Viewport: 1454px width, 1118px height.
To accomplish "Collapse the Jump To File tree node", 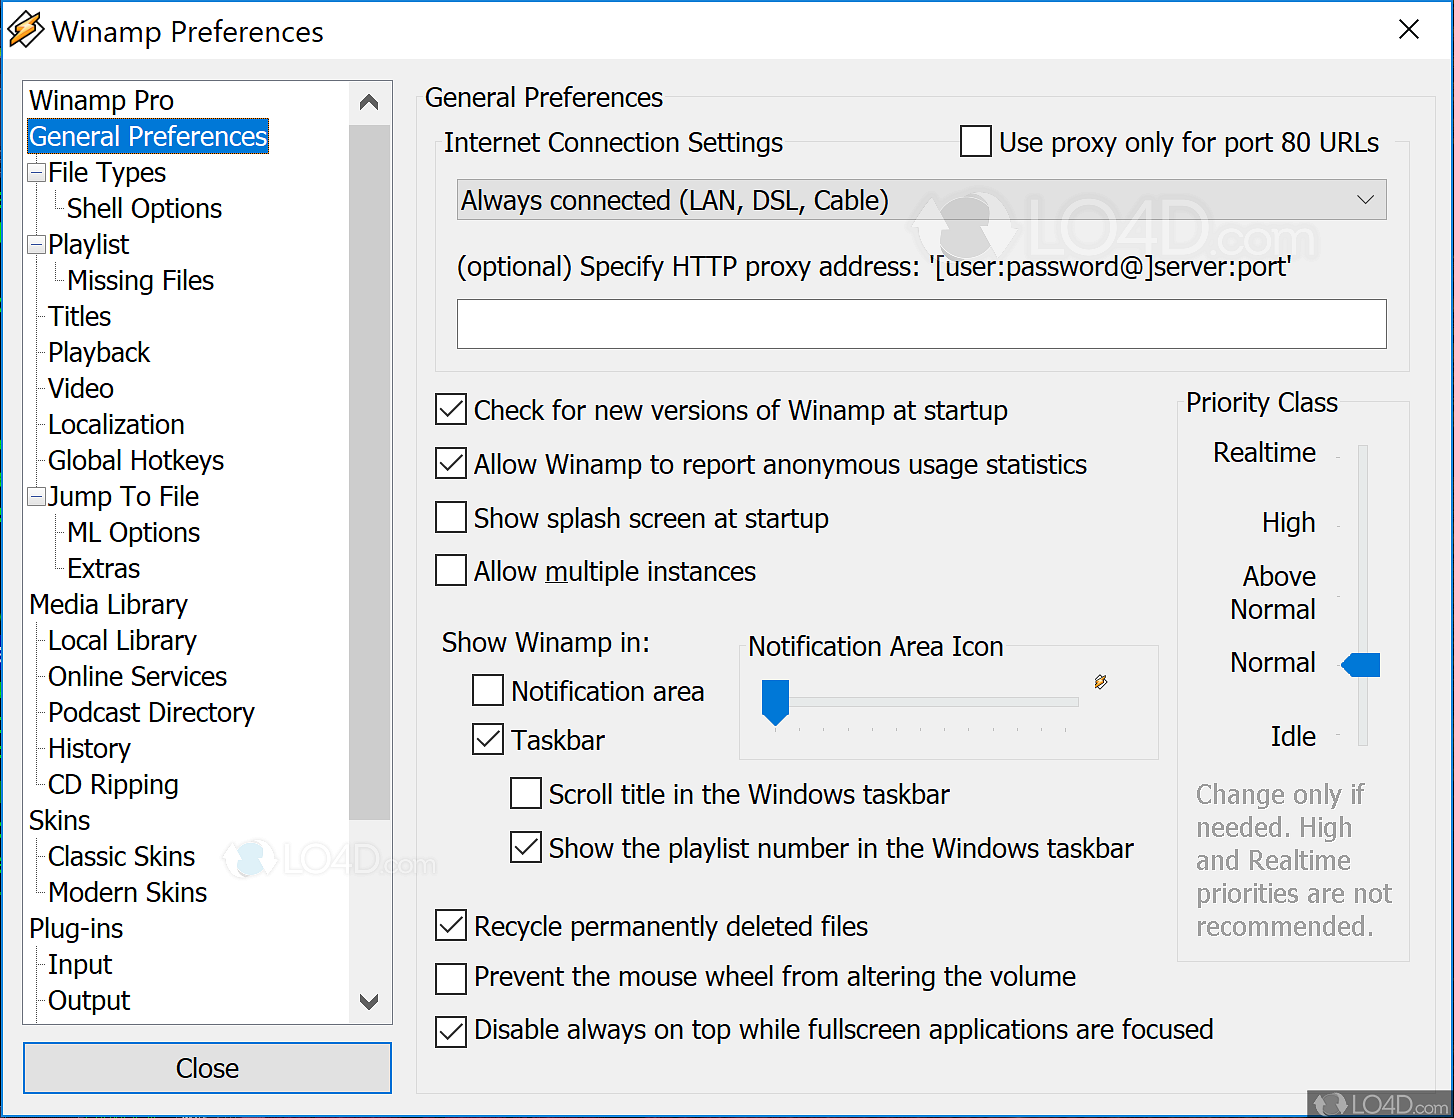I will (37, 497).
